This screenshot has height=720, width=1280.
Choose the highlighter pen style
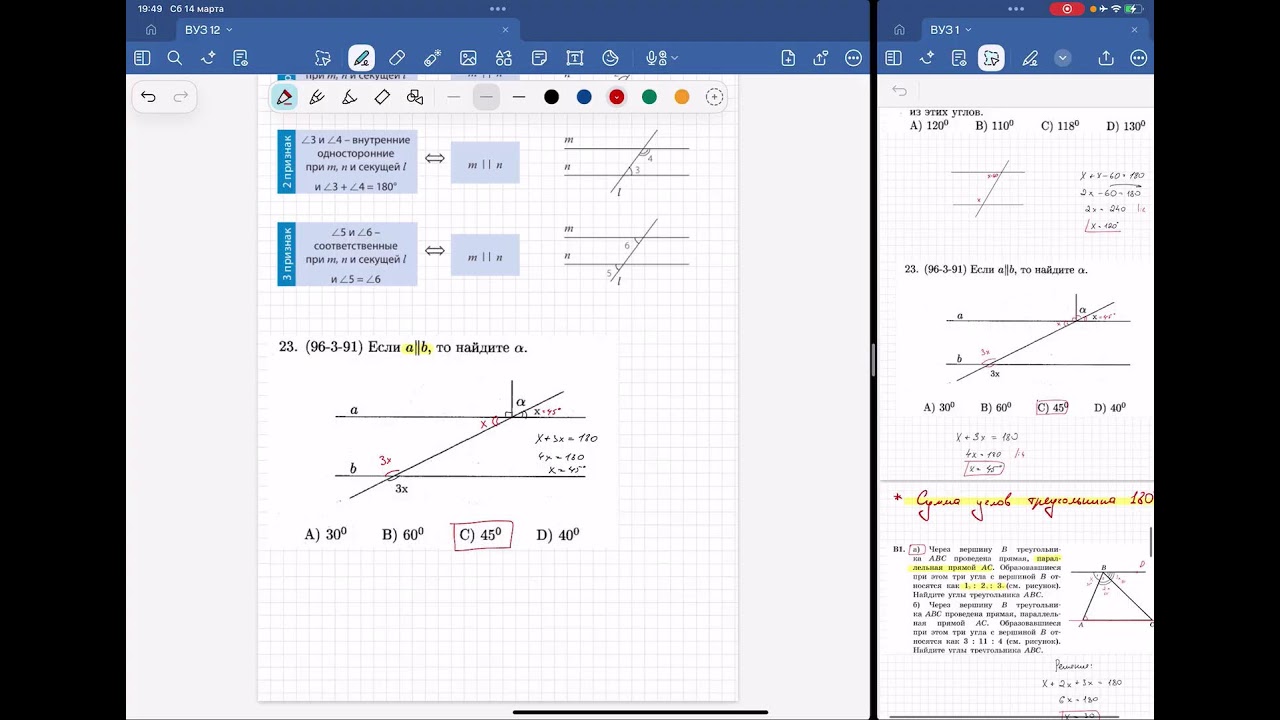coord(382,97)
